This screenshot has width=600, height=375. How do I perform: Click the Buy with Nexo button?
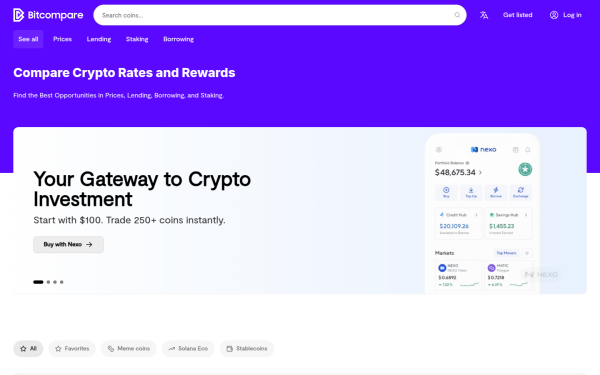pyautogui.click(x=68, y=245)
